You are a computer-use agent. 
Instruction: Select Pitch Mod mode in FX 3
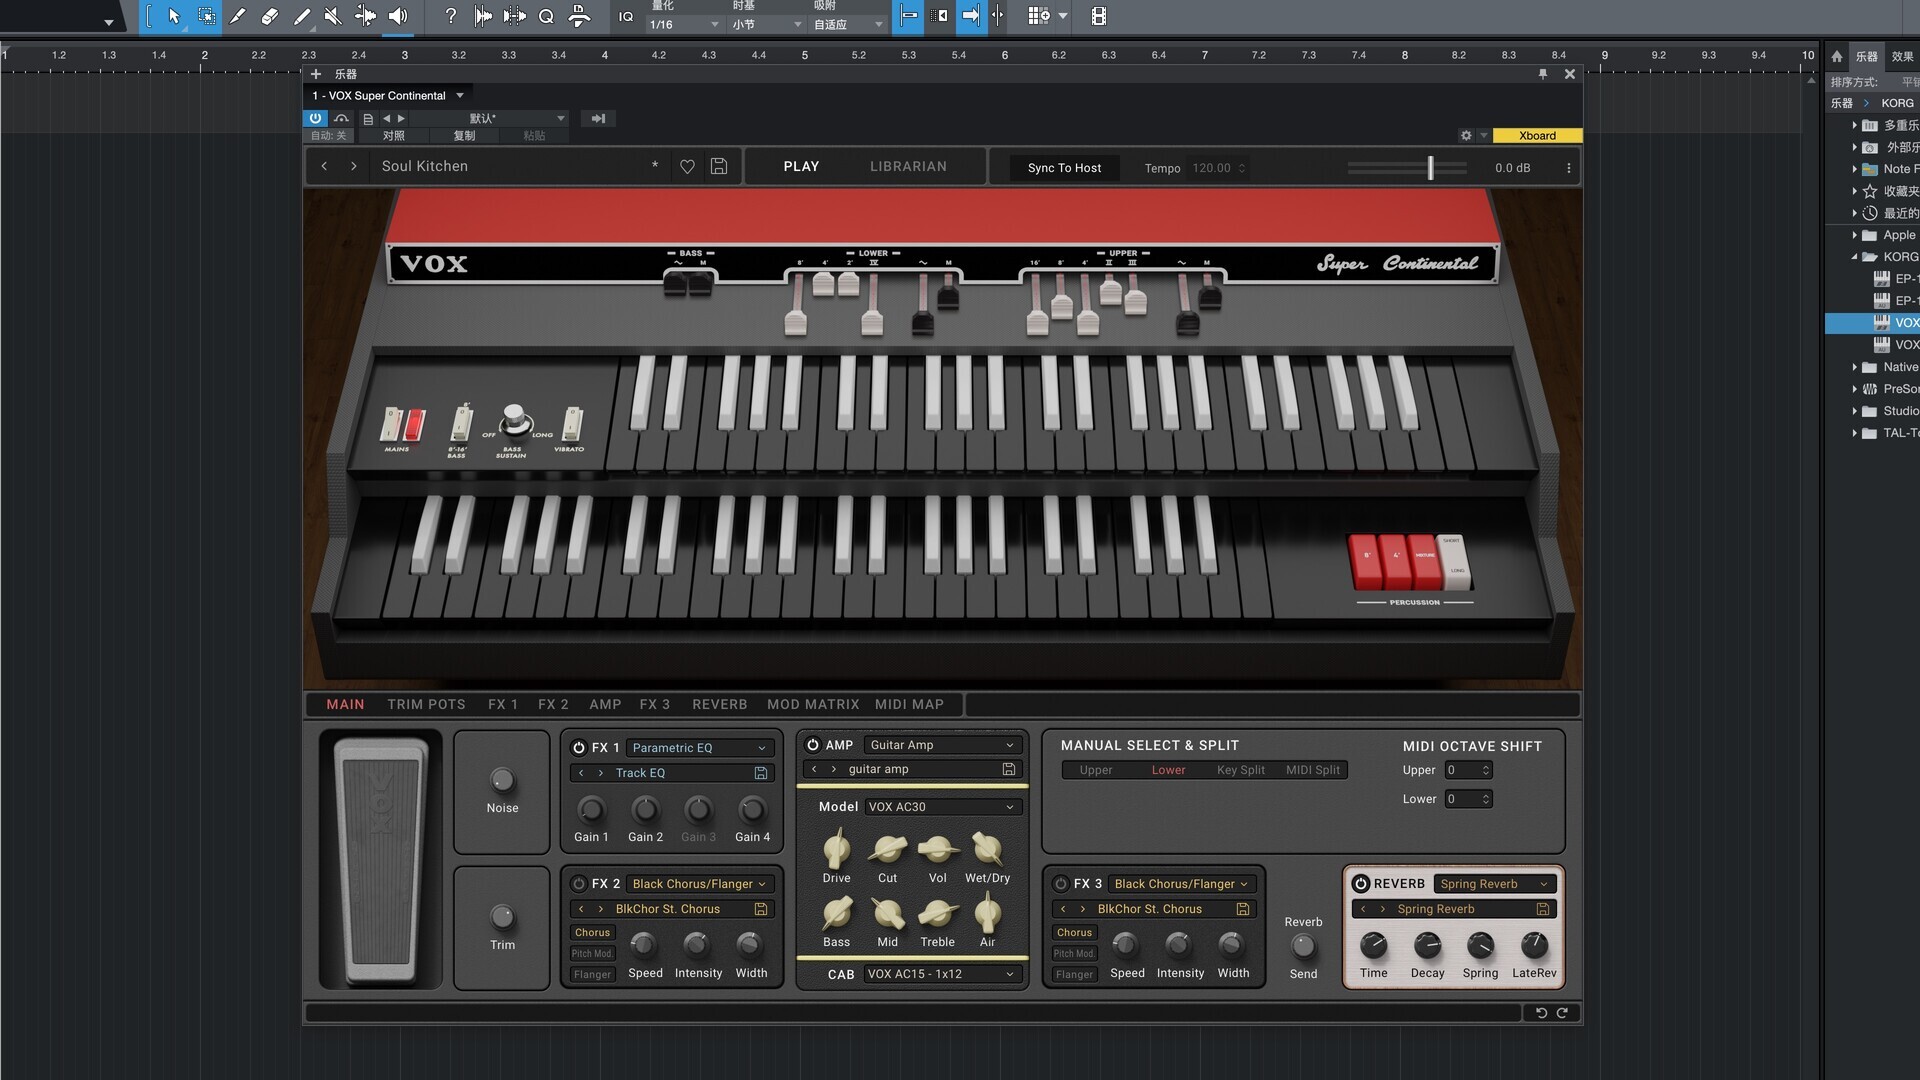point(1074,954)
